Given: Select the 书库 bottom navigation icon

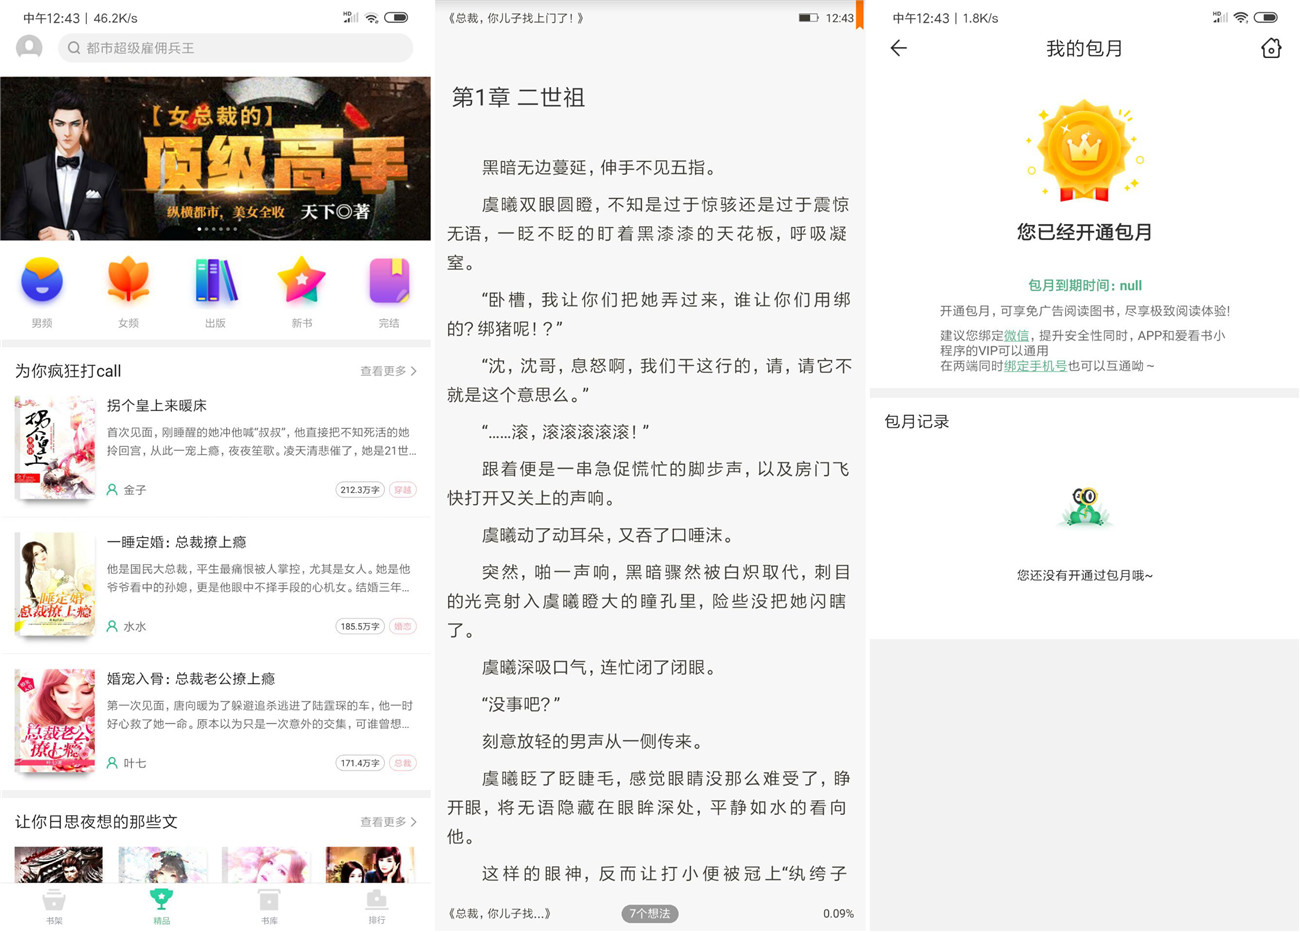Looking at the screenshot, I should [268, 908].
